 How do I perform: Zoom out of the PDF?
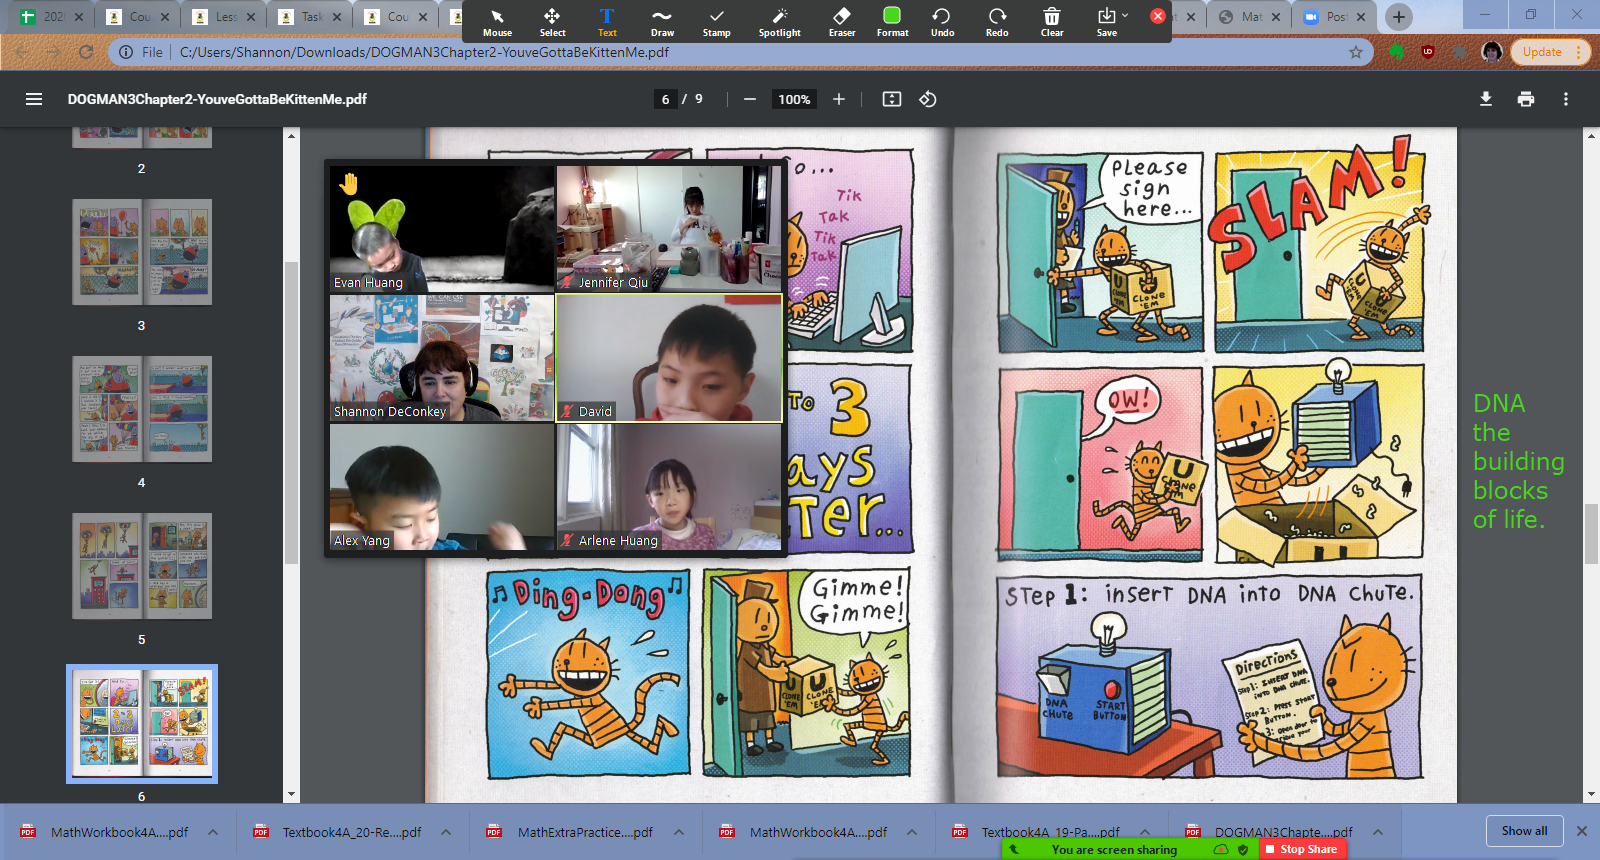click(749, 99)
